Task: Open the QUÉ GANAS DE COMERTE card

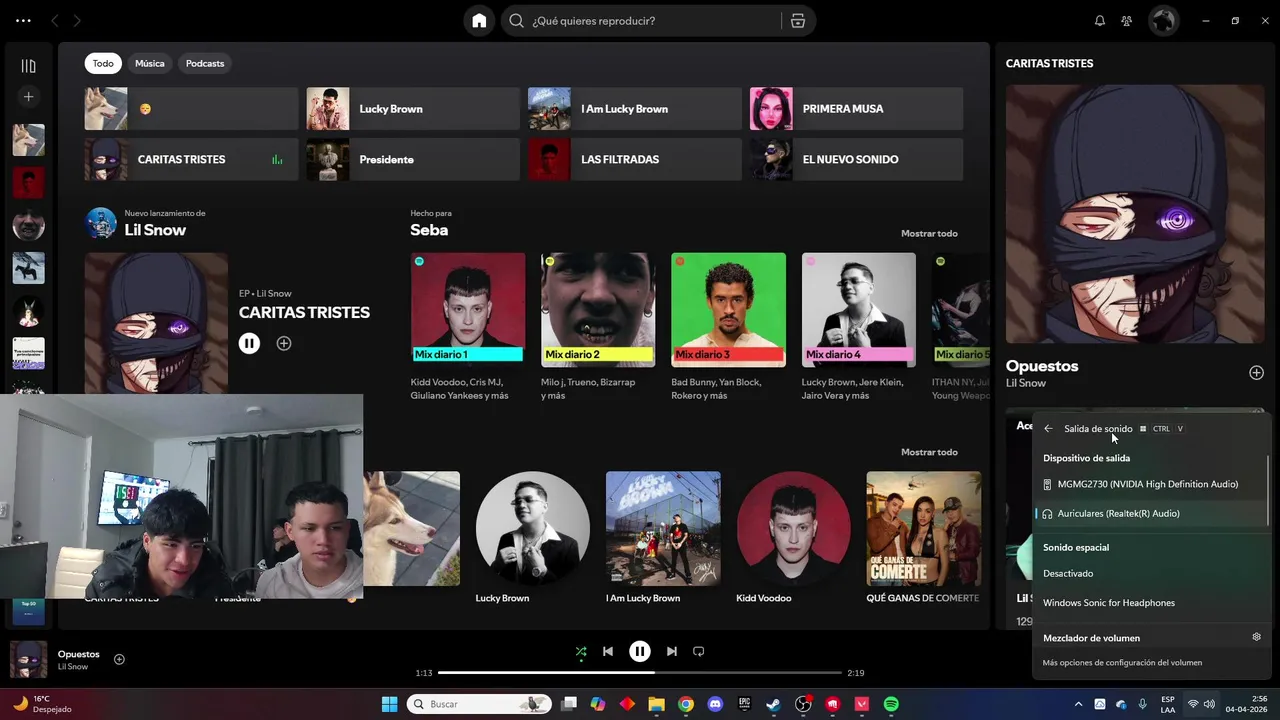Action: click(x=923, y=538)
